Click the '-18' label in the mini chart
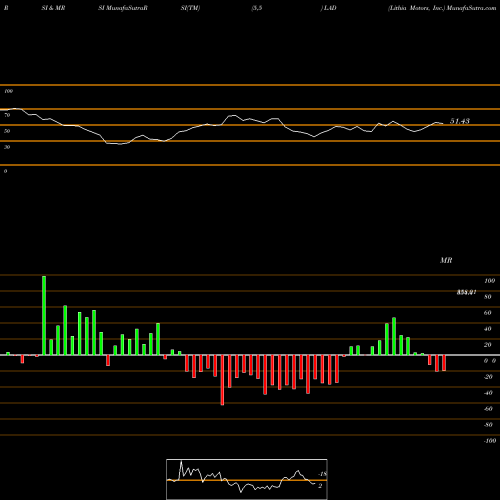Viewport: 500px width, 500px height. [322, 474]
